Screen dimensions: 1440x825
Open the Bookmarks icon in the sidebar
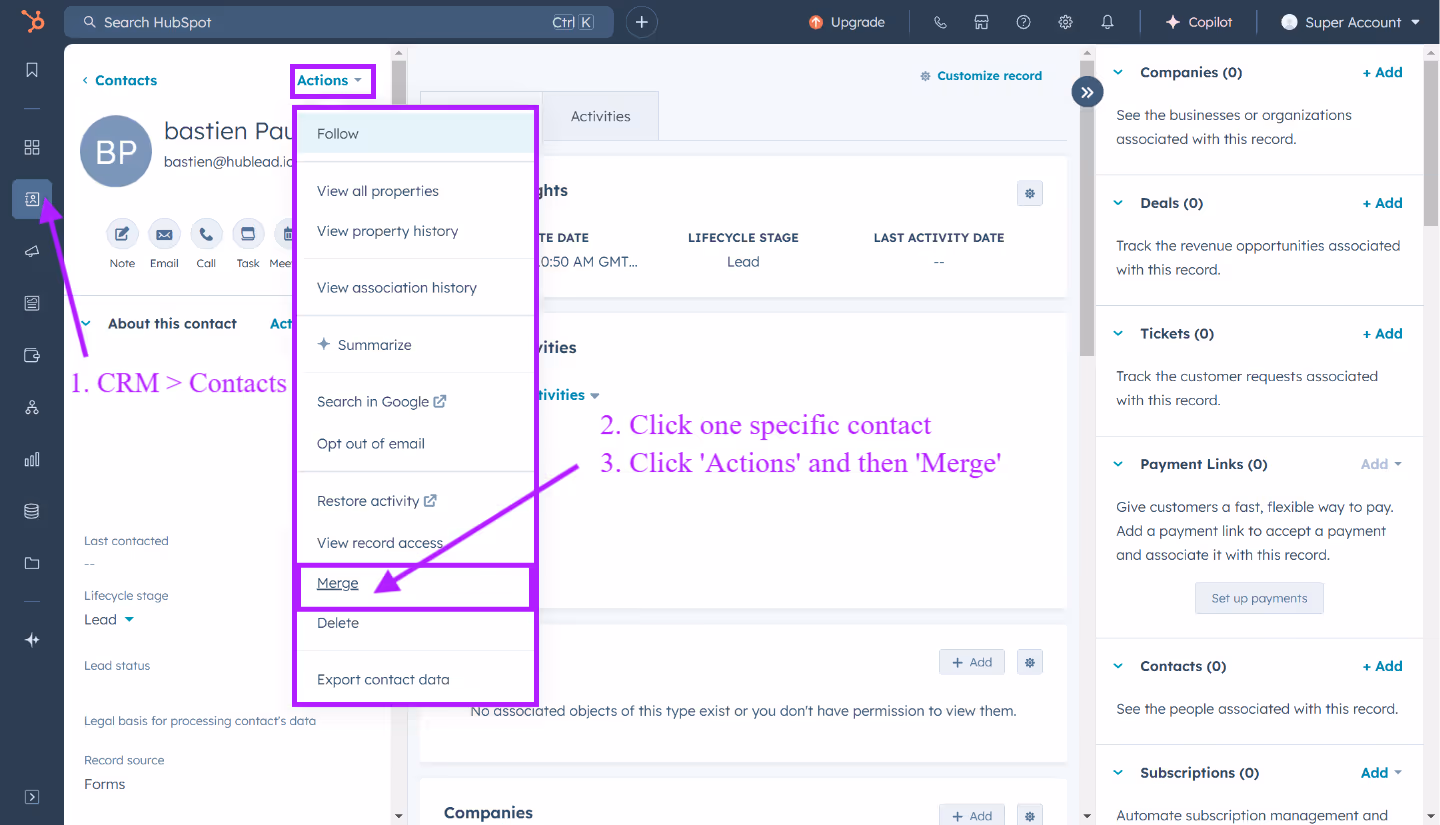31,70
